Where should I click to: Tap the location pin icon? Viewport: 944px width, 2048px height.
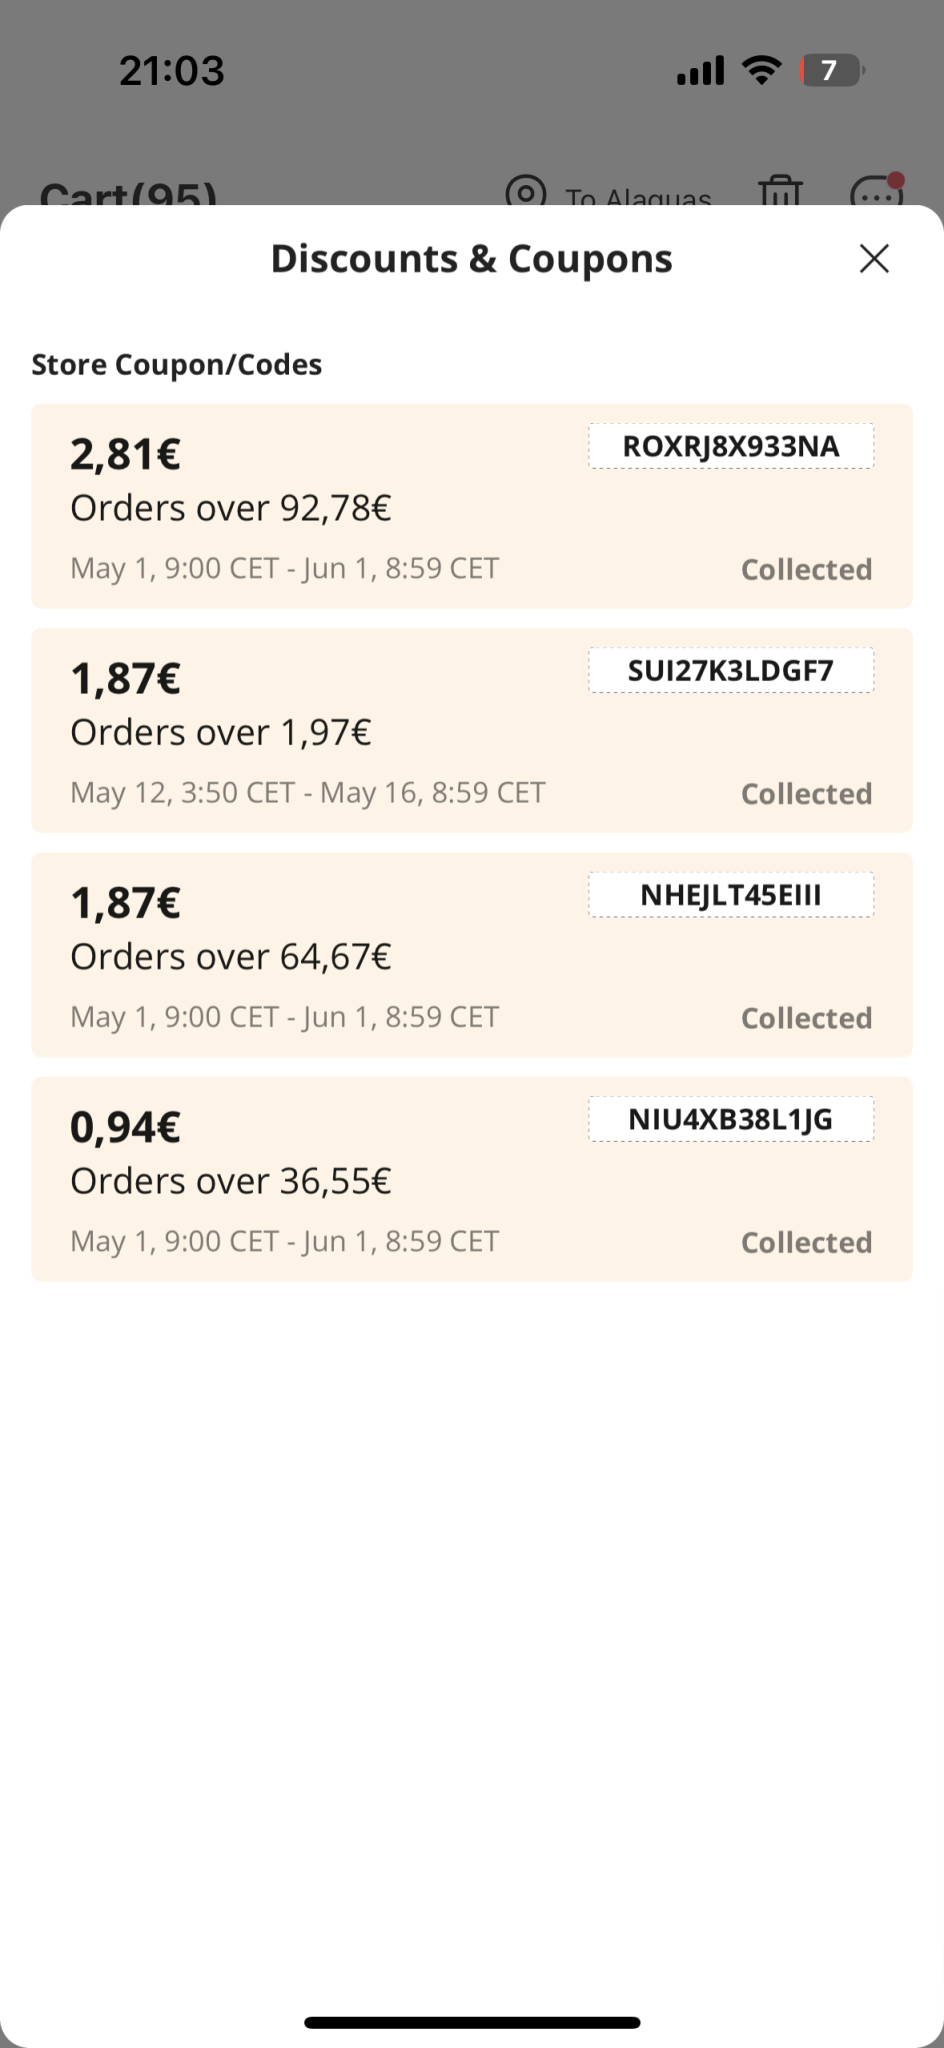point(526,191)
